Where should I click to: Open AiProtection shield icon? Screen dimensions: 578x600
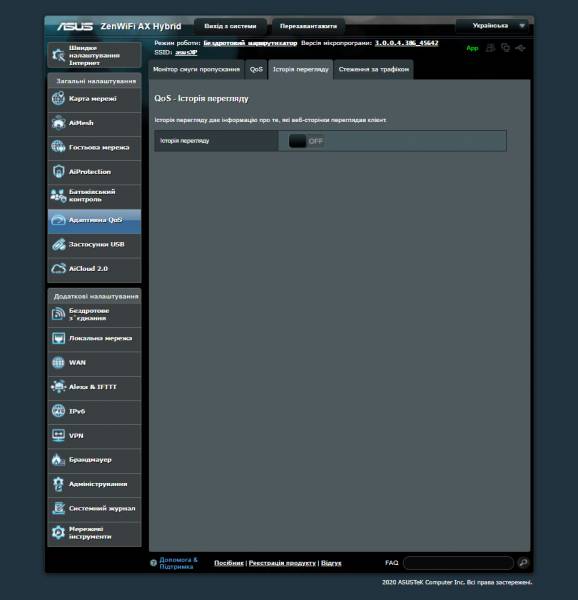tap(58, 171)
